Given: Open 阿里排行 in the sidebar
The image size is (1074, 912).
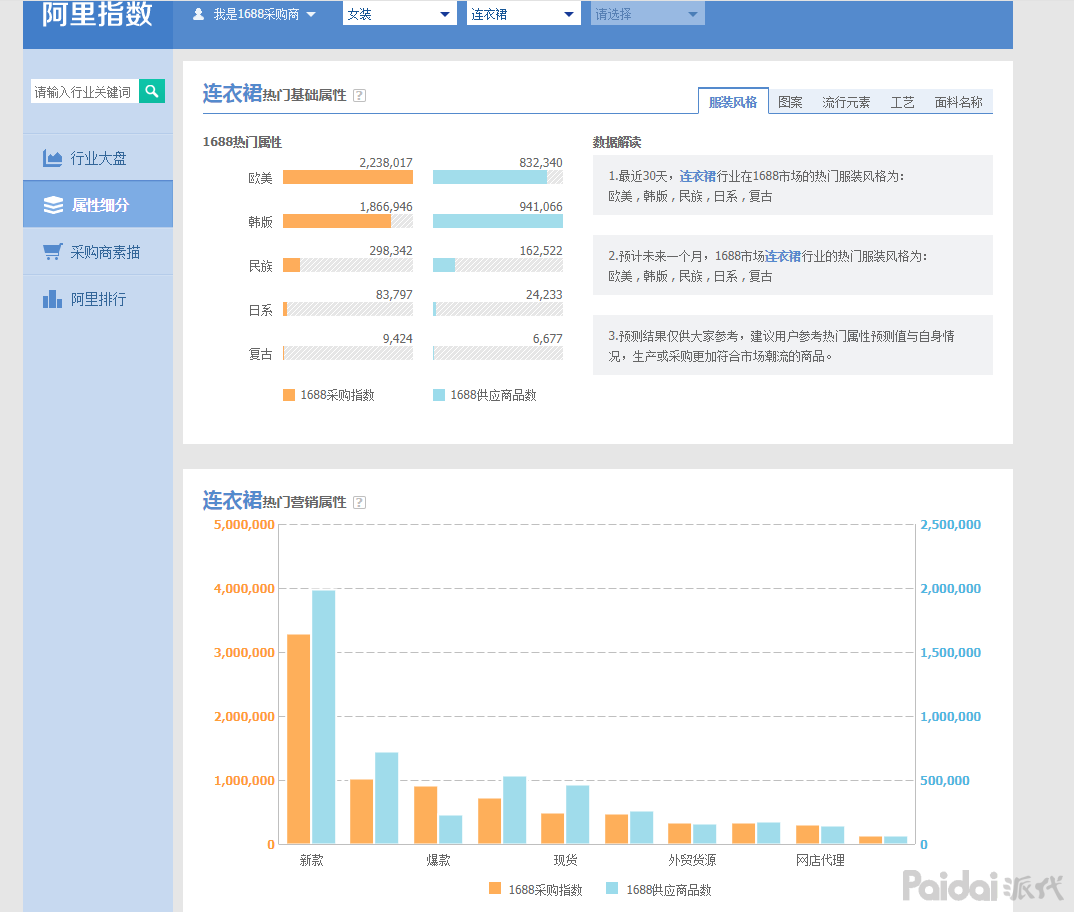Looking at the screenshot, I should point(98,299).
